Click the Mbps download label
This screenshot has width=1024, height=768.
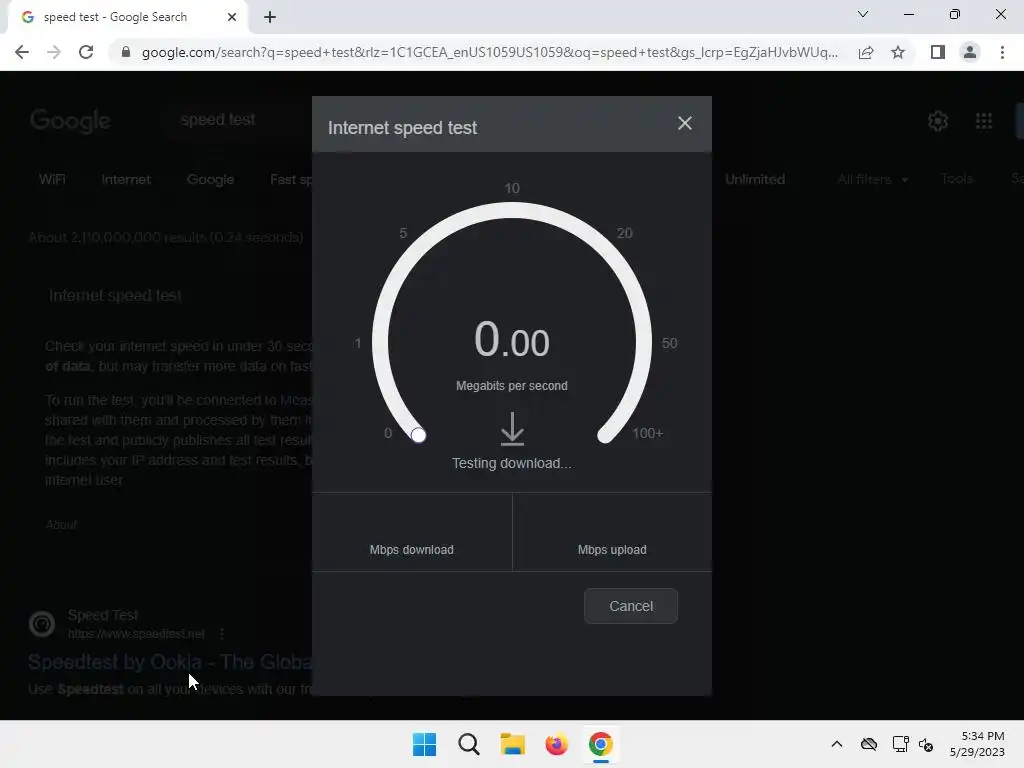pos(411,550)
